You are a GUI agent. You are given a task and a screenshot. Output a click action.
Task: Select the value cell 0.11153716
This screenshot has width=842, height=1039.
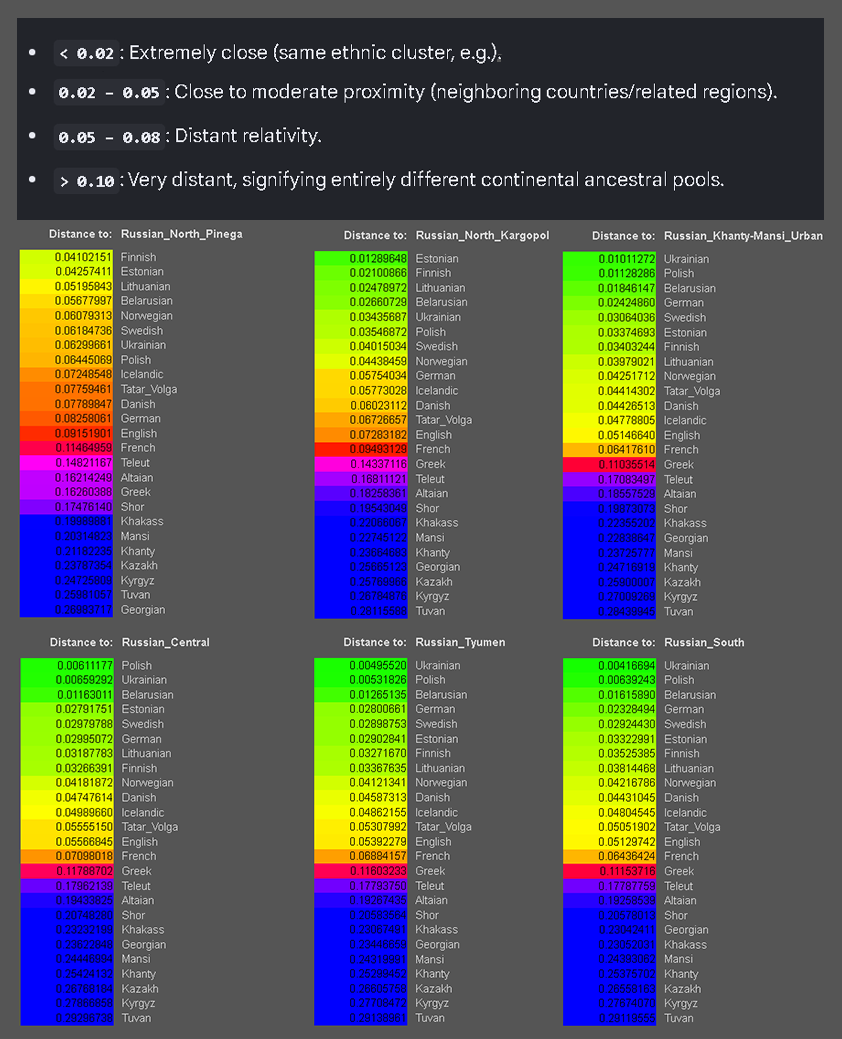[x=609, y=871]
